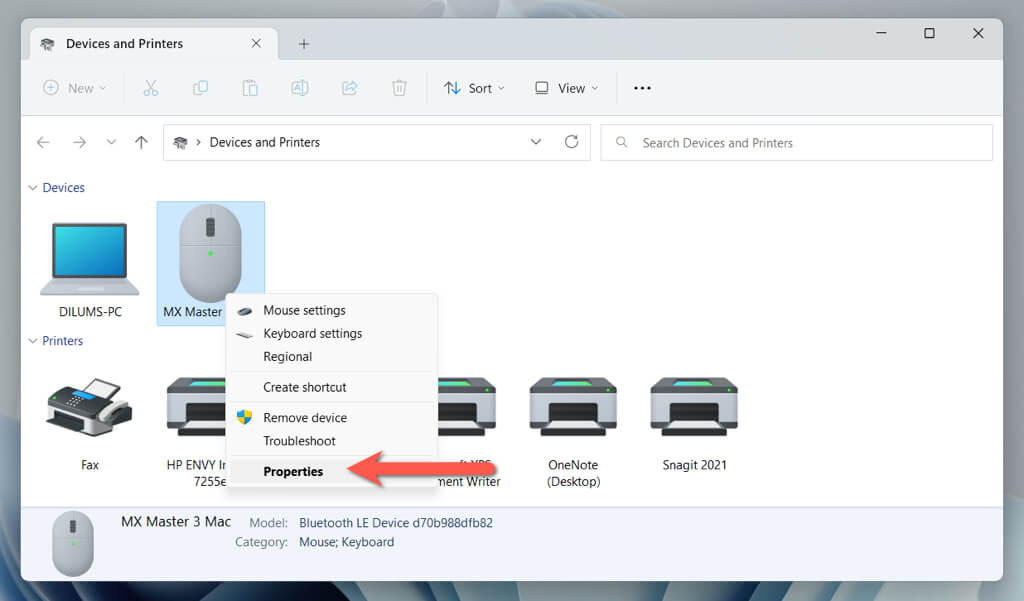1024x601 pixels.
Task: Expand the chevron before Devices and Printers path
Action: tap(198, 142)
